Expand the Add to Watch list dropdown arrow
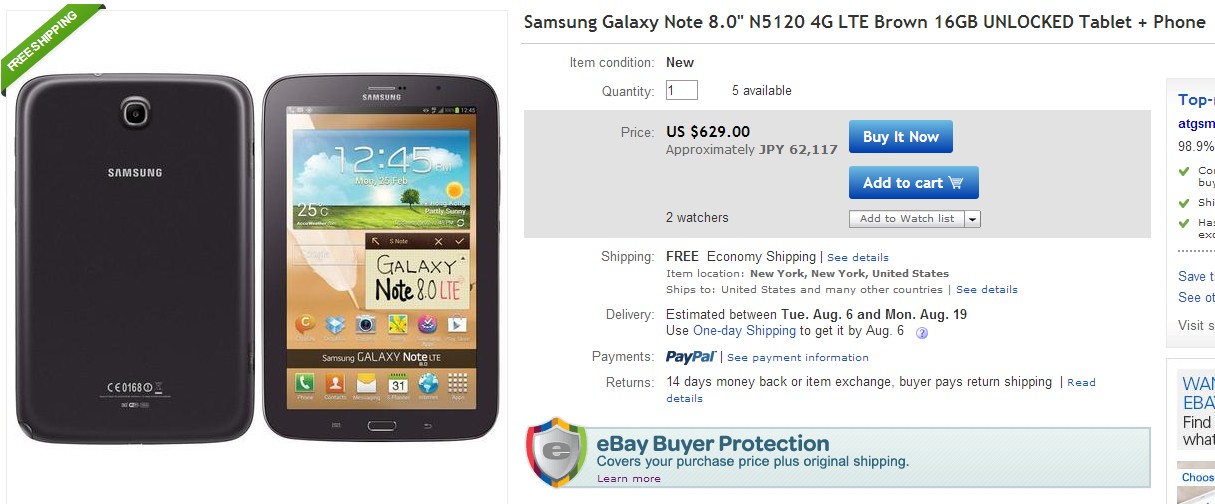 972,219
